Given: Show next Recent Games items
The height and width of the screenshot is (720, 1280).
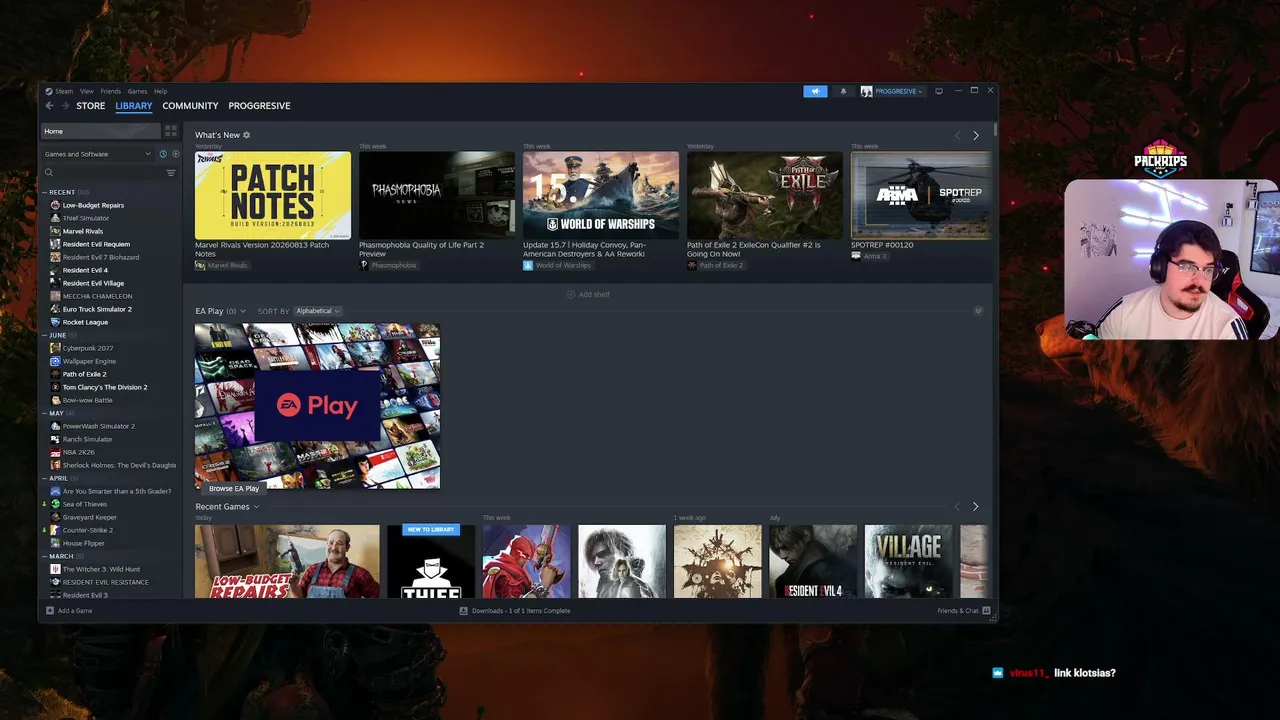Looking at the screenshot, I should [x=976, y=507].
